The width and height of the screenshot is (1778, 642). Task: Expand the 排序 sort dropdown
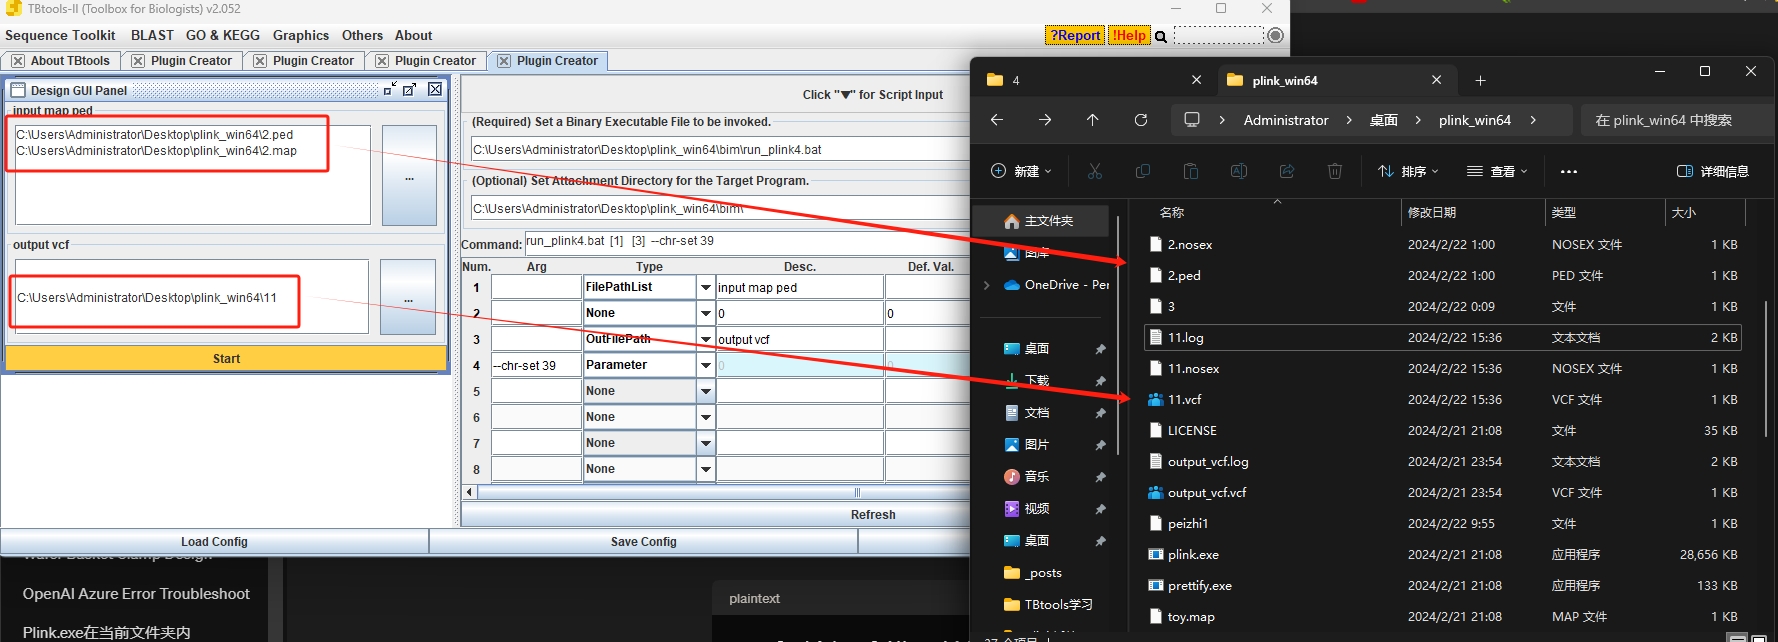click(x=1407, y=172)
